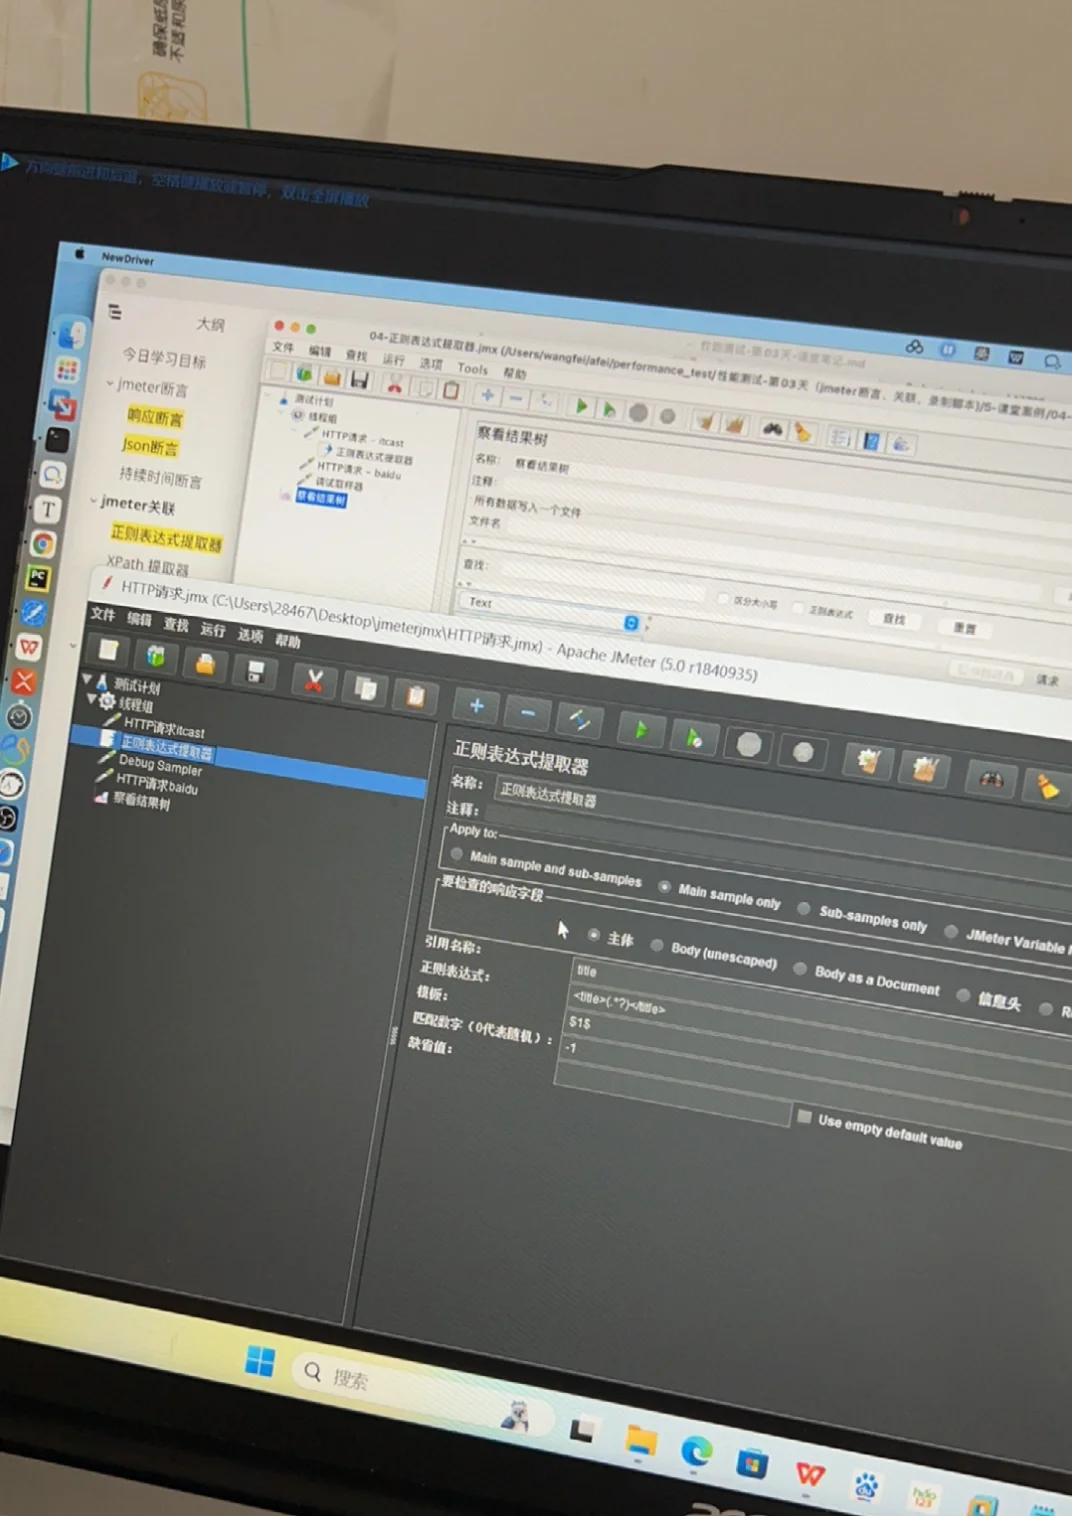Viewport: 1072px width, 1516px height.
Task: Click Clear broom icon in dark JMeter toolbar
Action: (867, 762)
